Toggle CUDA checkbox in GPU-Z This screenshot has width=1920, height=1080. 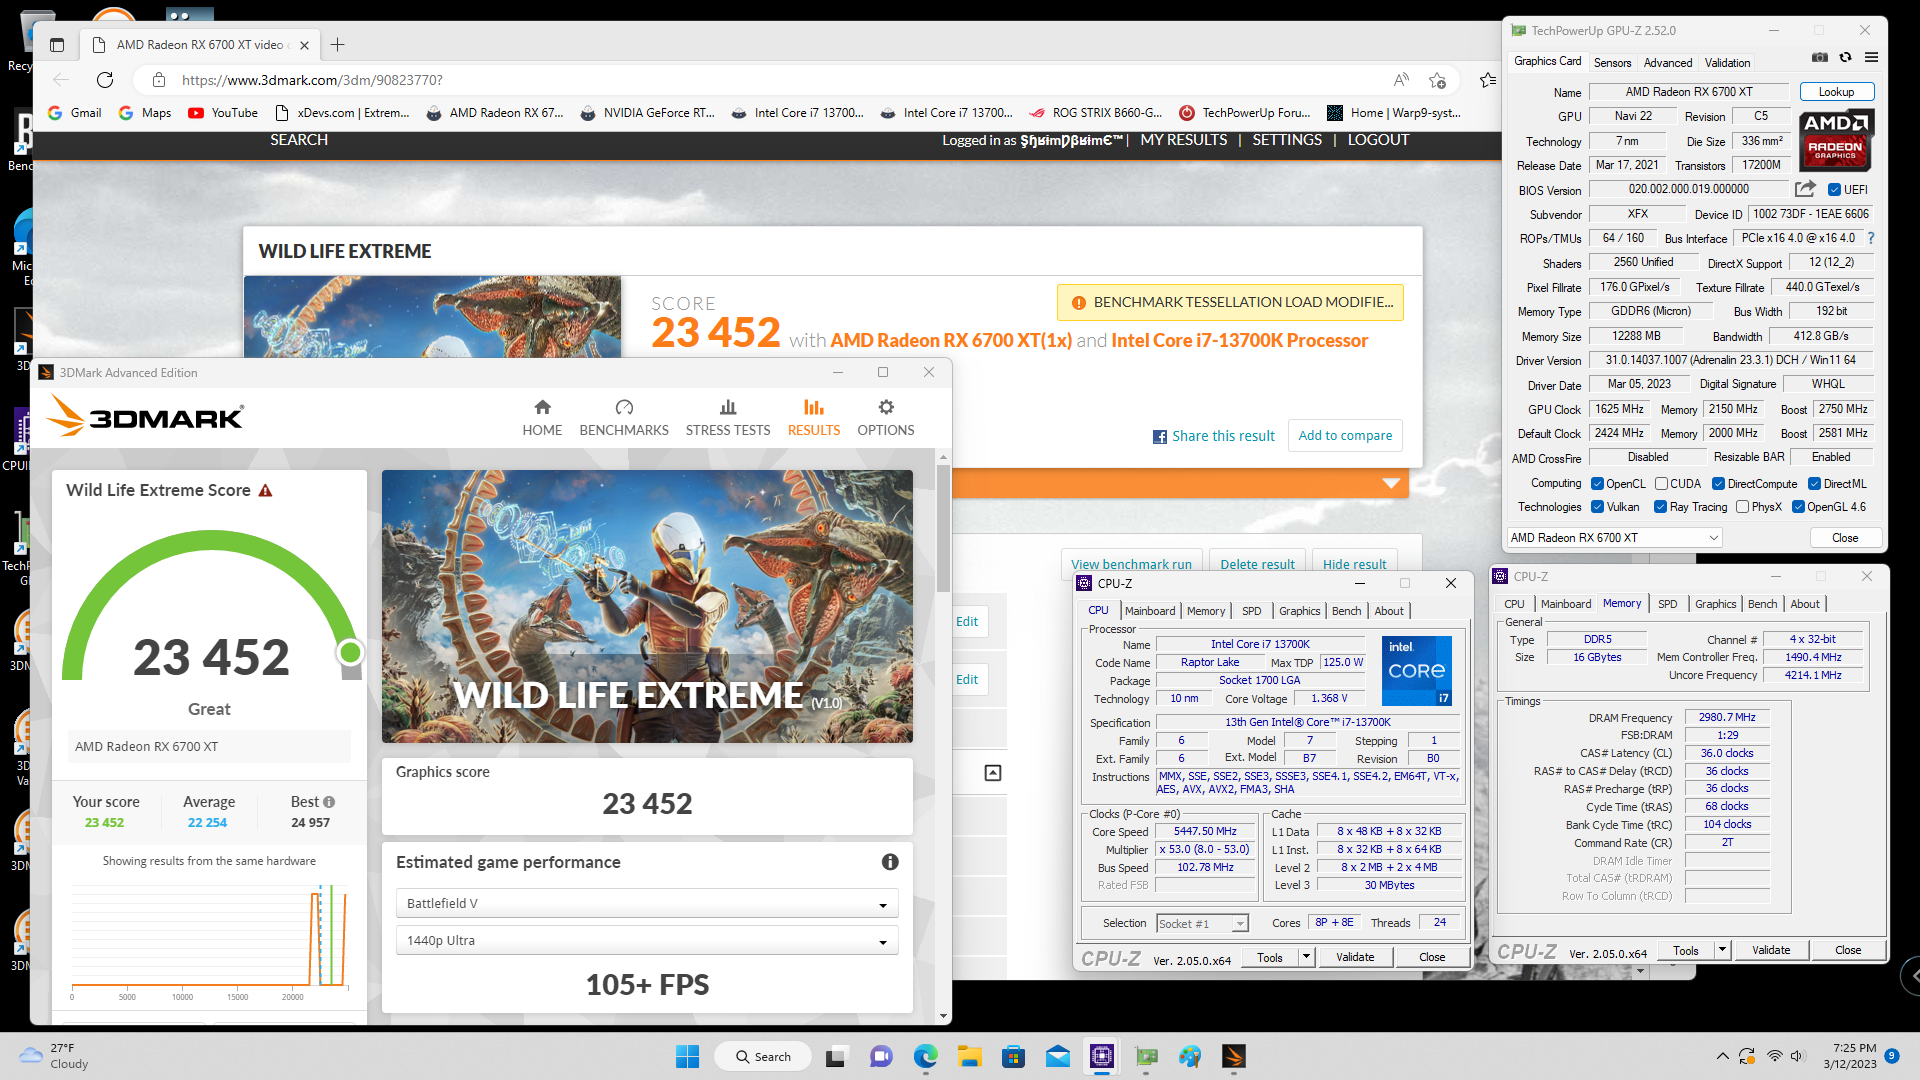point(1661,484)
